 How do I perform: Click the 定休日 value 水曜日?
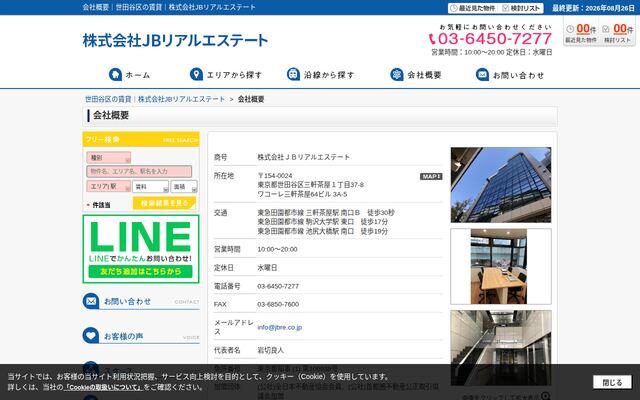[267, 267]
